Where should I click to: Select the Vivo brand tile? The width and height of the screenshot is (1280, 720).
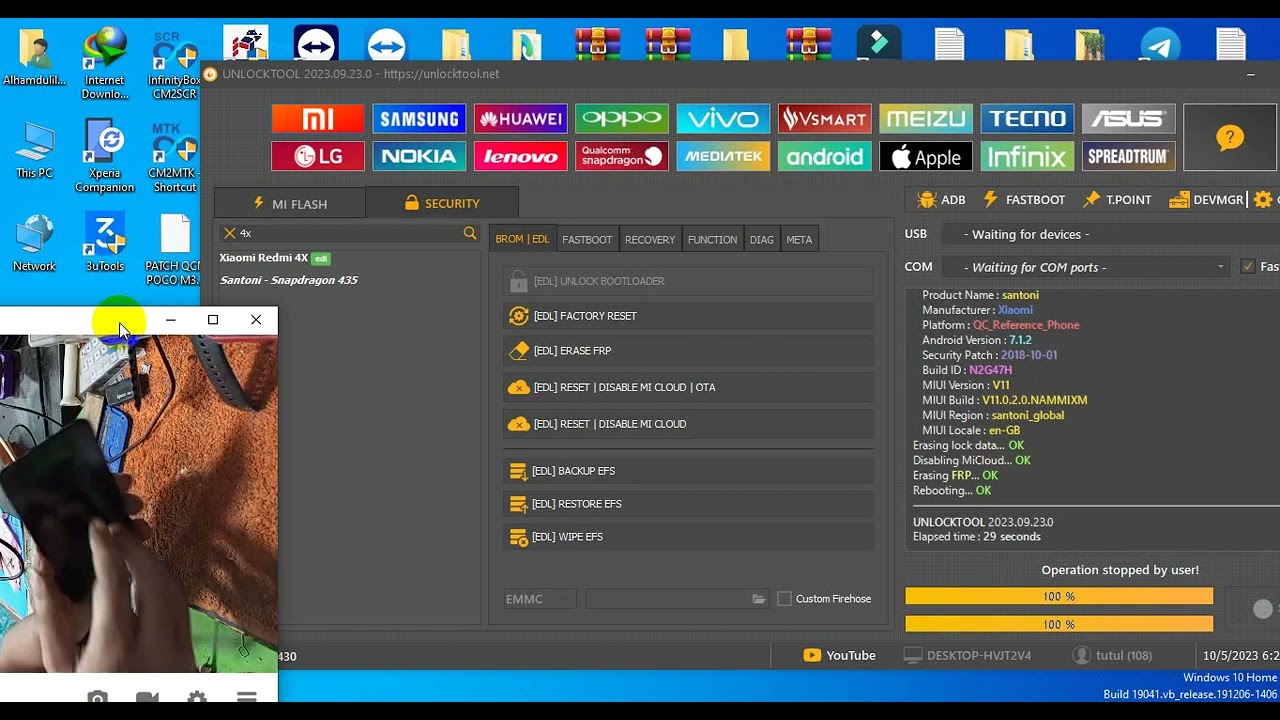point(723,120)
